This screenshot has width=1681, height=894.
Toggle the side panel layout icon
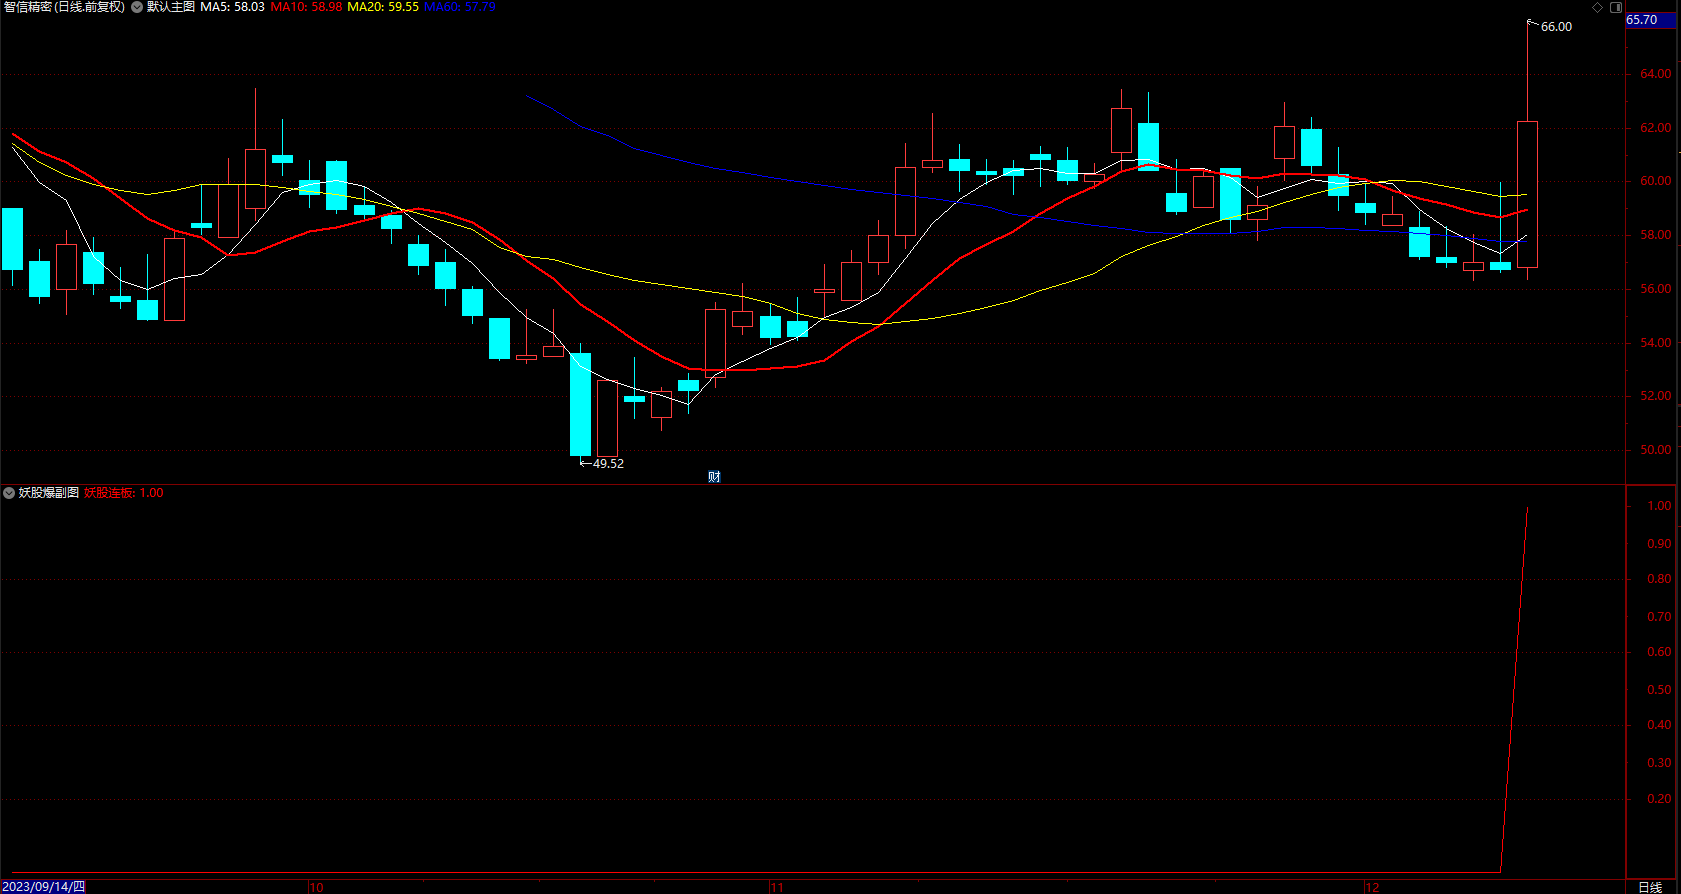tap(1616, 7)
